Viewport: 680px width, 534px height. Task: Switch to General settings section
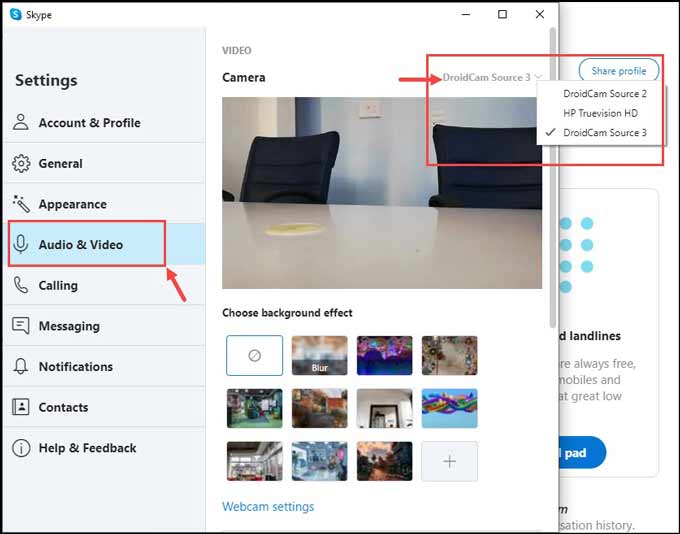click(104, 164)
